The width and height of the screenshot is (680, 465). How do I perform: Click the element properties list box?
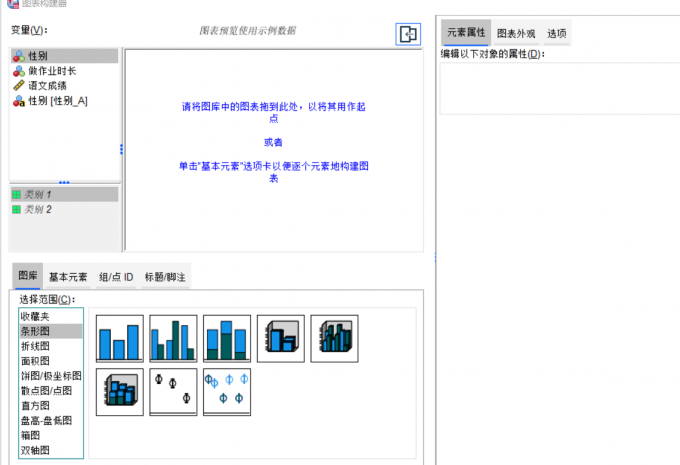tap(560, 88)
